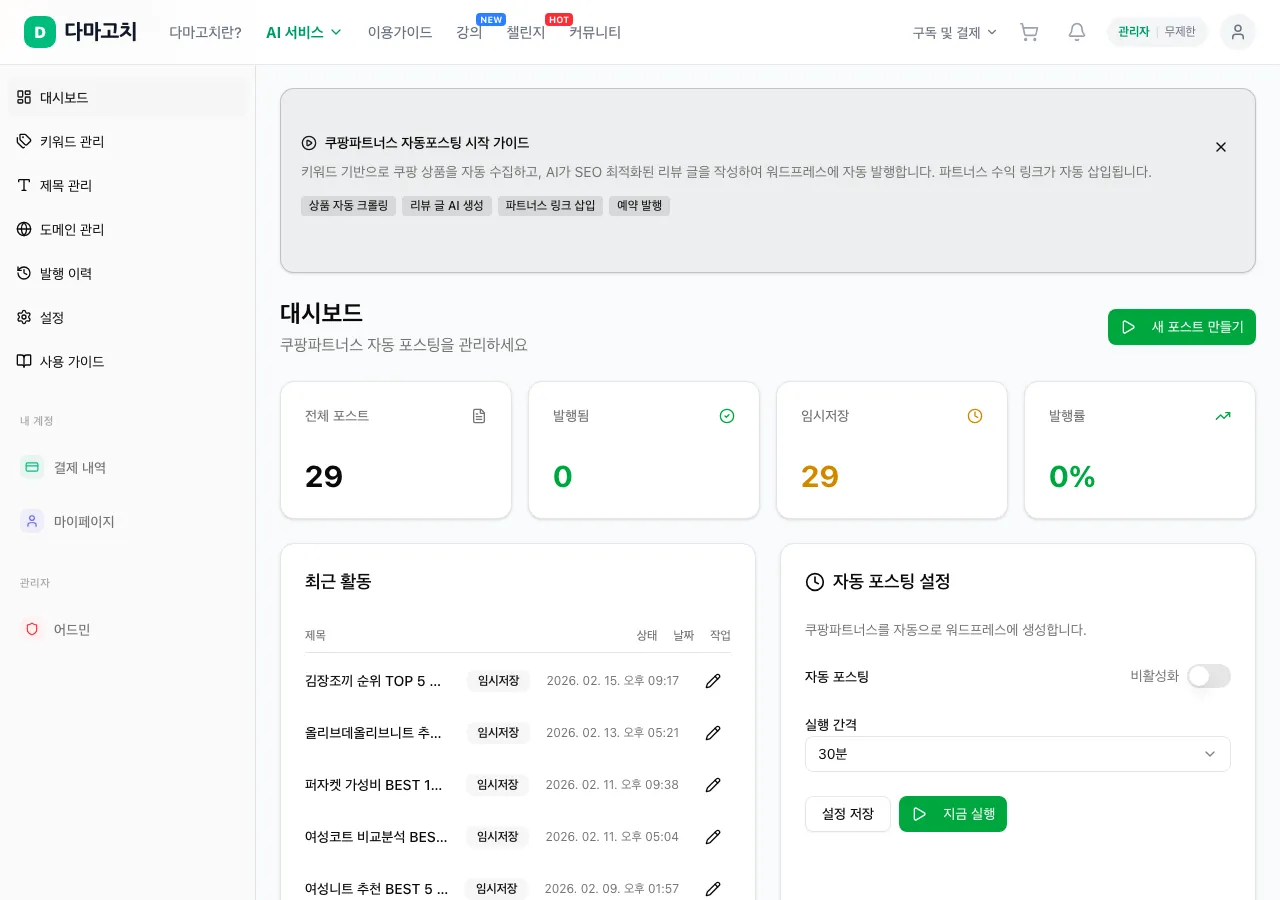Click the 비활성화 status label
Image resolution: width=1280 pixels, height=900 pixels.
[1154, 676]
